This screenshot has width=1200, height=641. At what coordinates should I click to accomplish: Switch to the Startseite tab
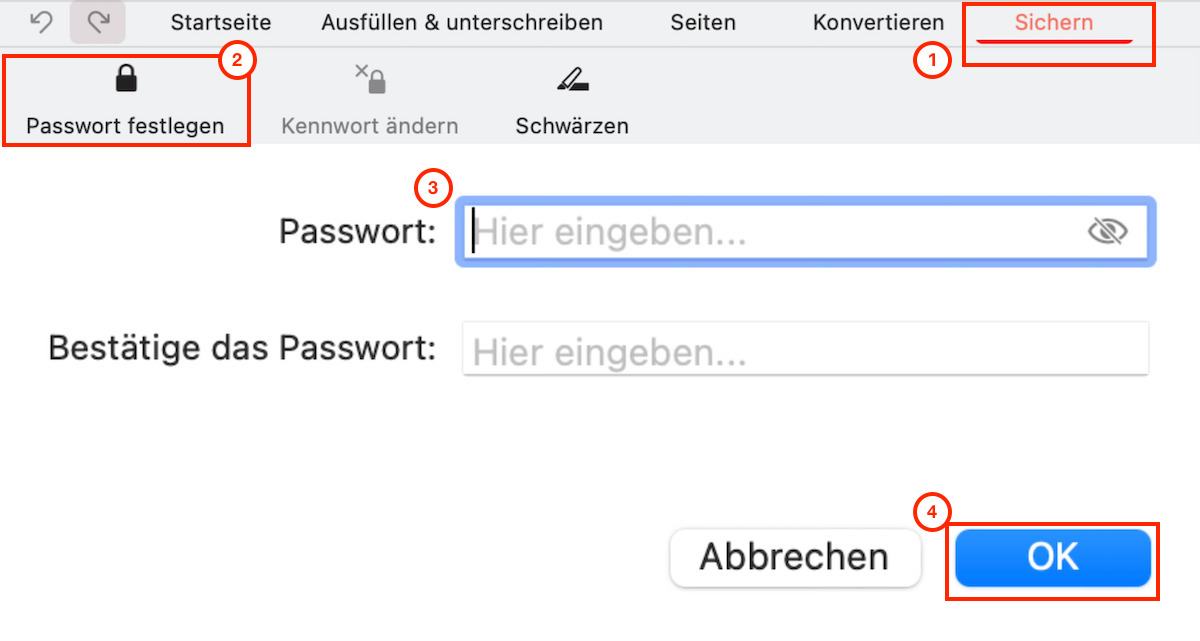click(220, 21)
